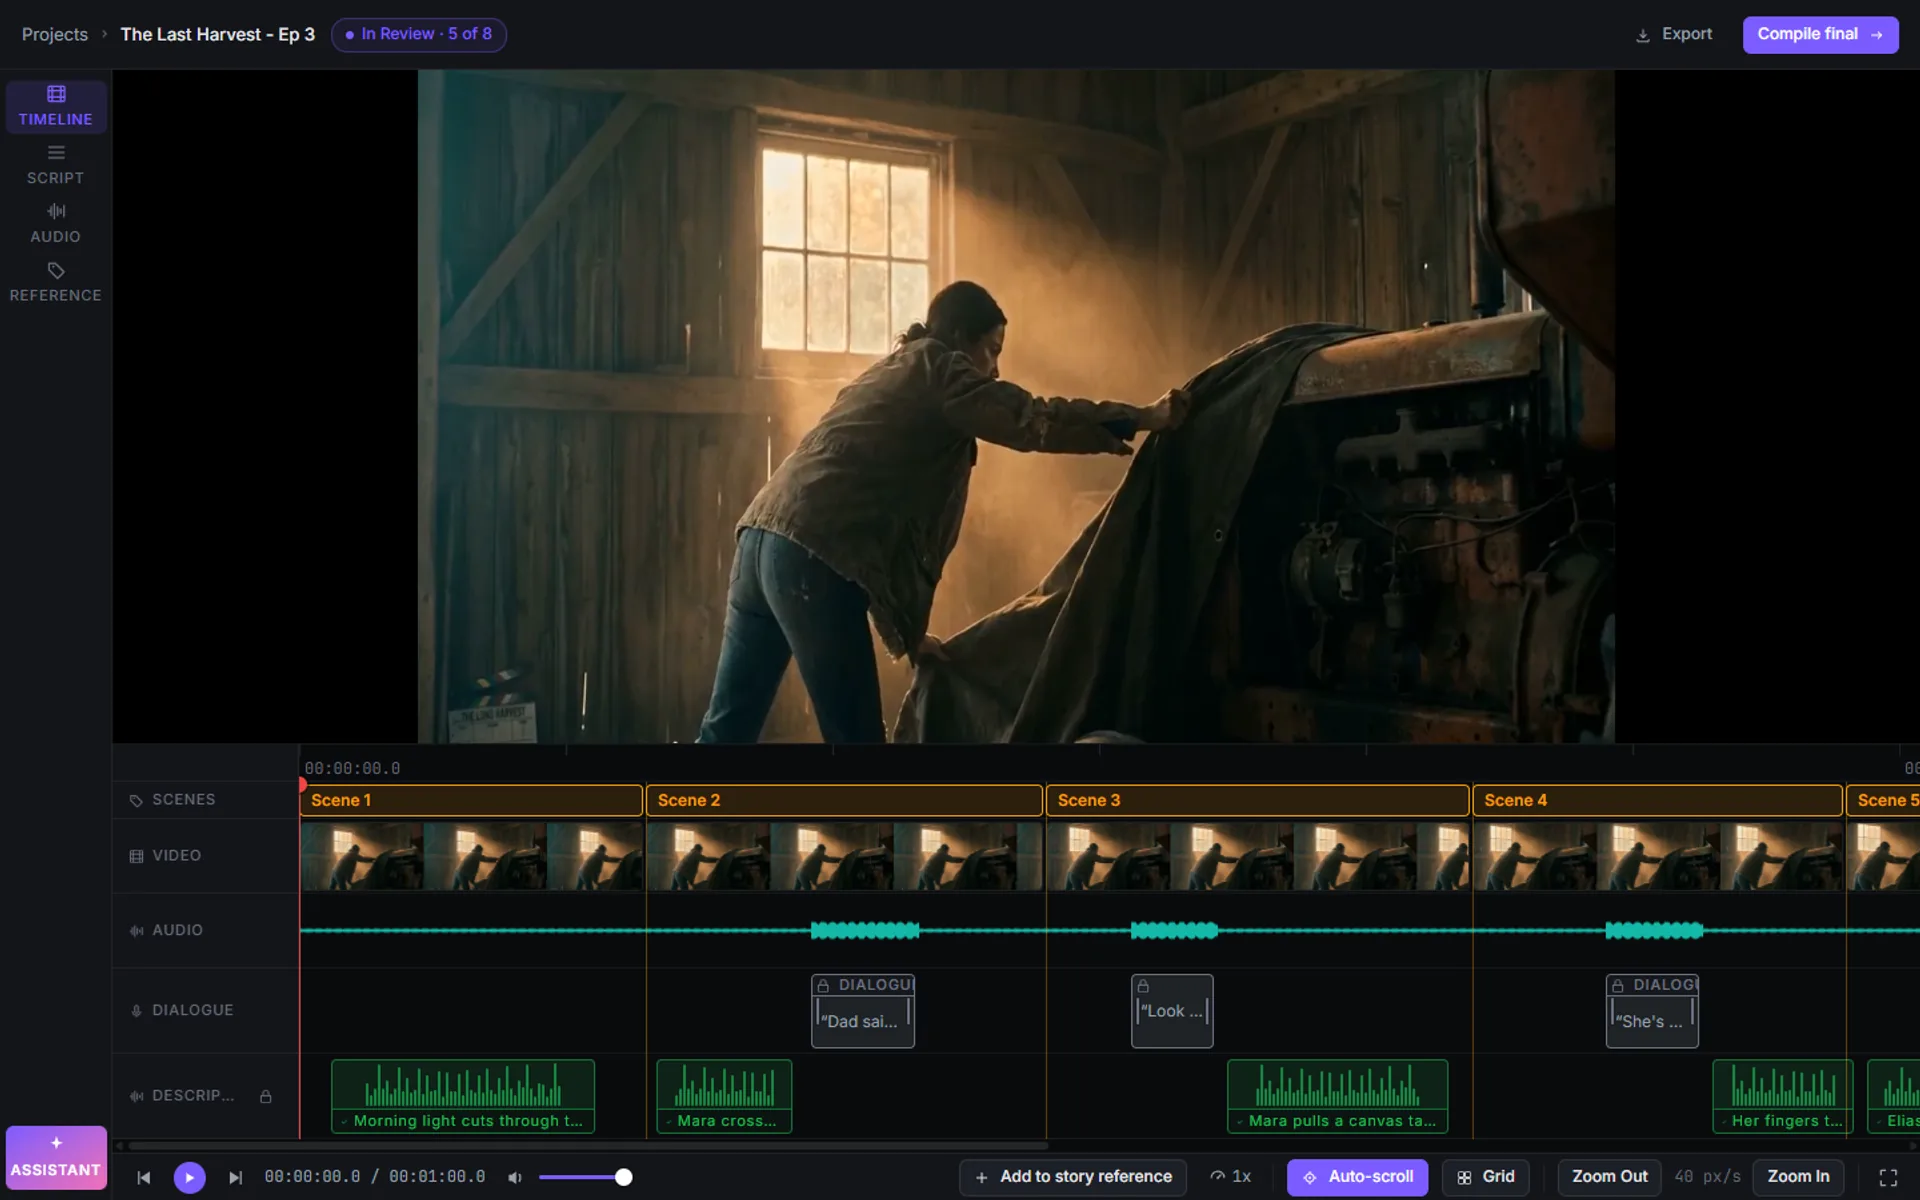Click Compile final button
Image resolution: width=1920 pixels, height=1200 pixels.
(x=1820, y=34)
